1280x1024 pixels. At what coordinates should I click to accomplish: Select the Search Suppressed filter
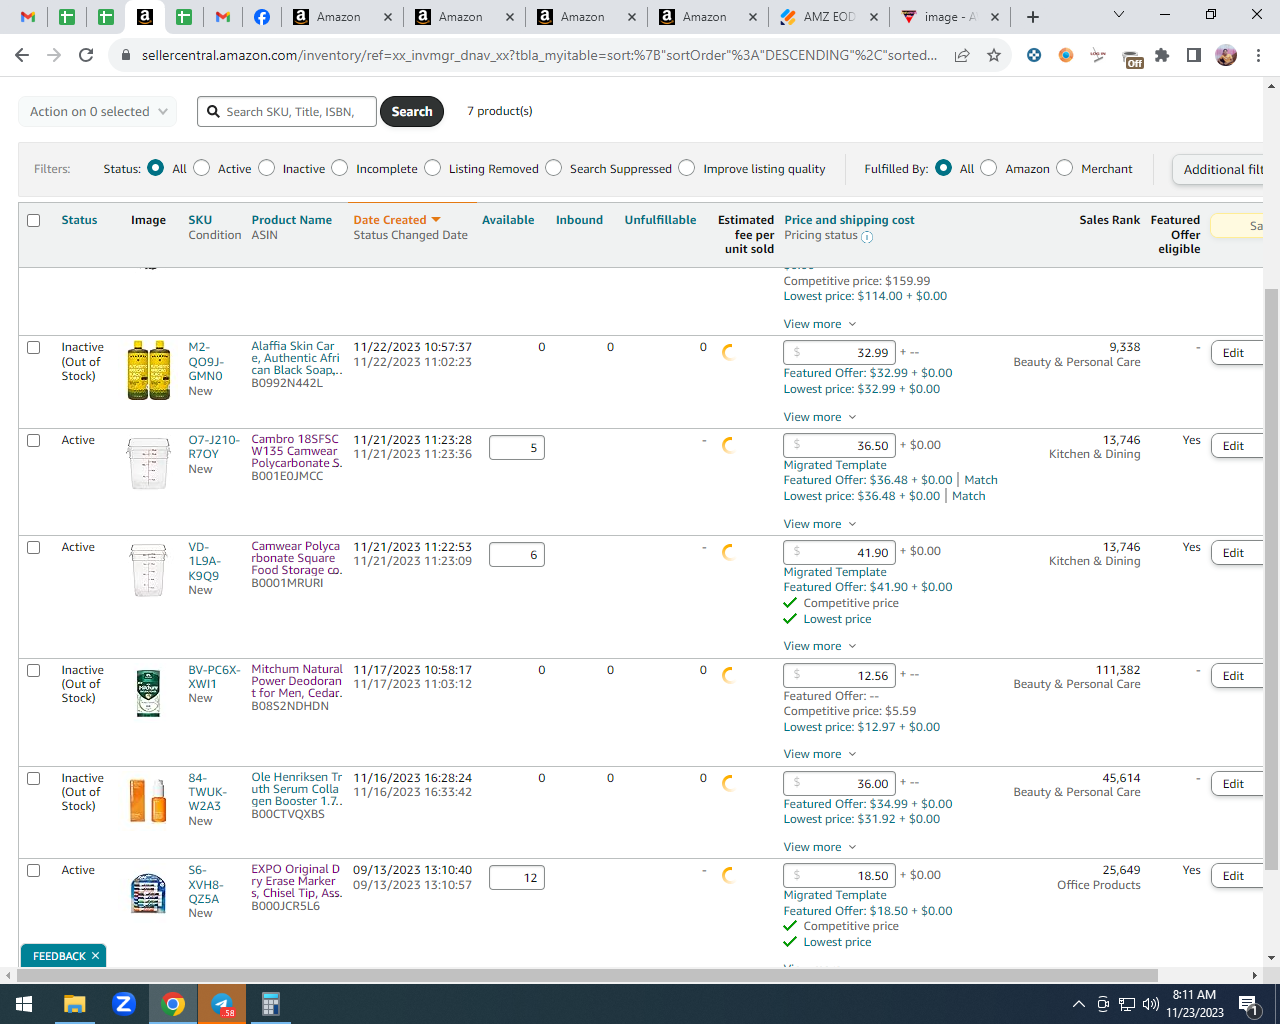pyautogui.click(x=554, y=168)
